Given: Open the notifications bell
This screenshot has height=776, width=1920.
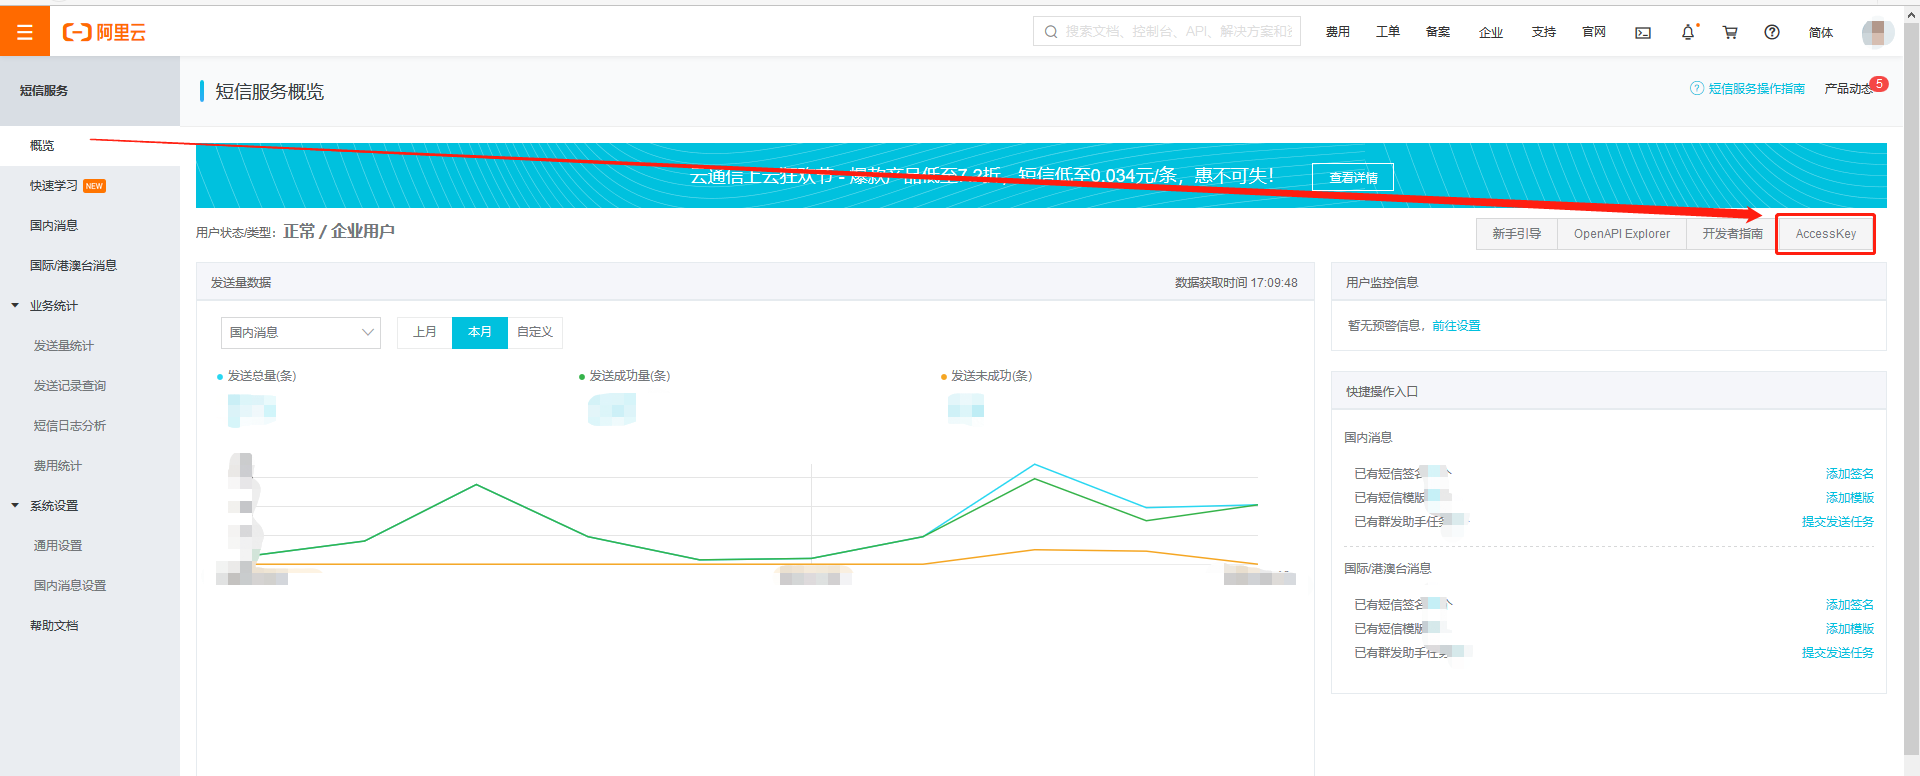Looking at the screenshot, I should click(x=1688, y=32).
